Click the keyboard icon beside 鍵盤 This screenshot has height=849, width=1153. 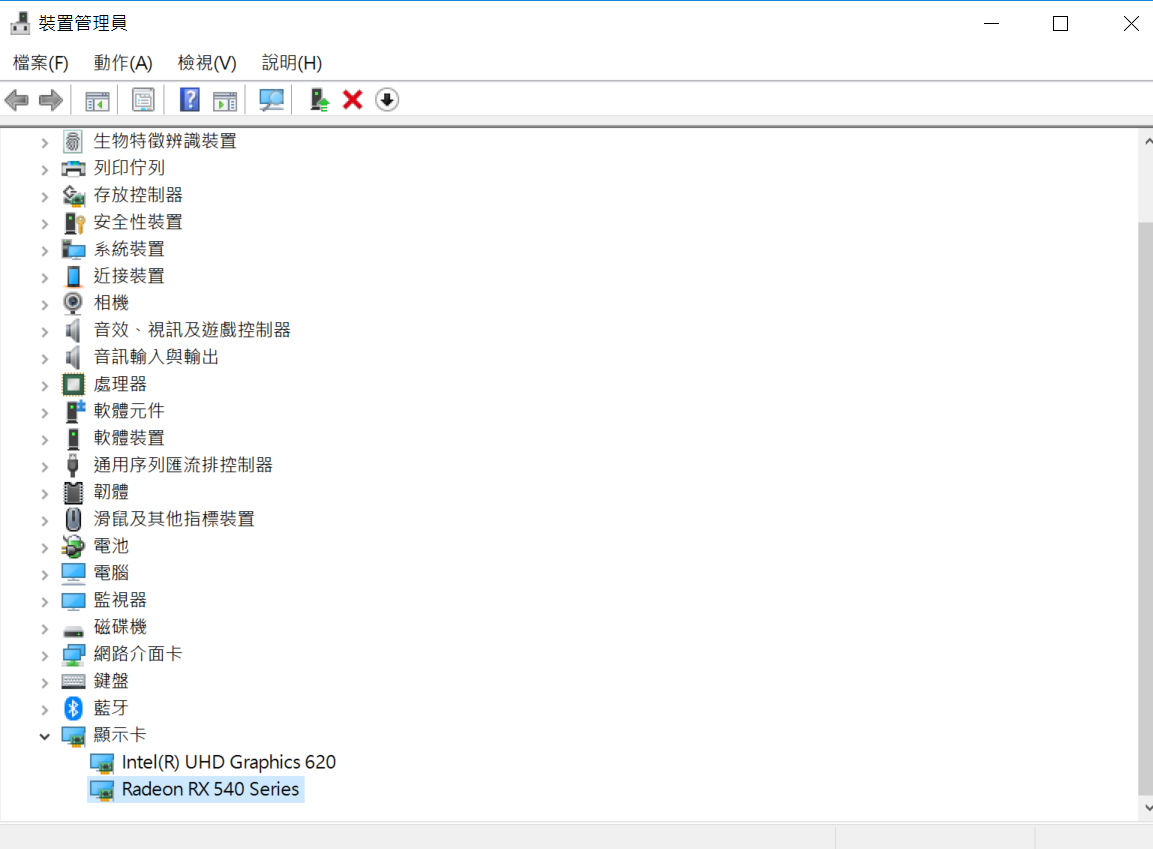click(x=73, y=681)
